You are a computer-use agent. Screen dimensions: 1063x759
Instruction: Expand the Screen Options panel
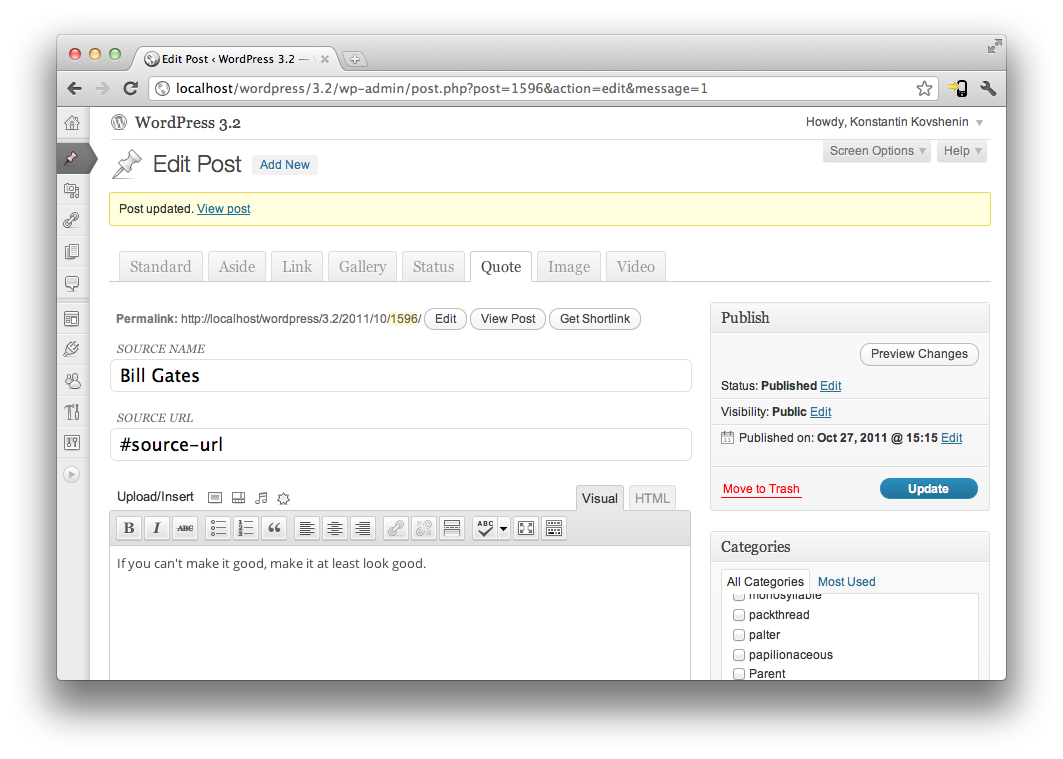[877, 151]
